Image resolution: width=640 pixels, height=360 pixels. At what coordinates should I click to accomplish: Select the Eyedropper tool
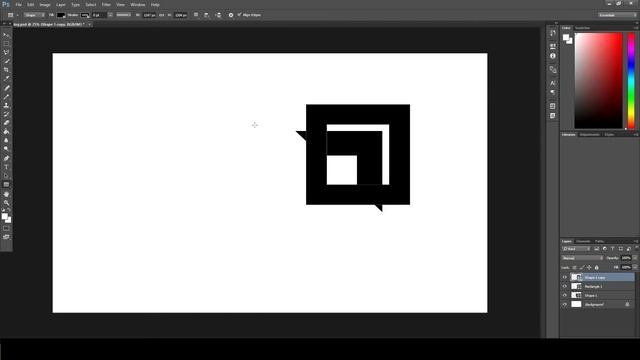(6, 79)
